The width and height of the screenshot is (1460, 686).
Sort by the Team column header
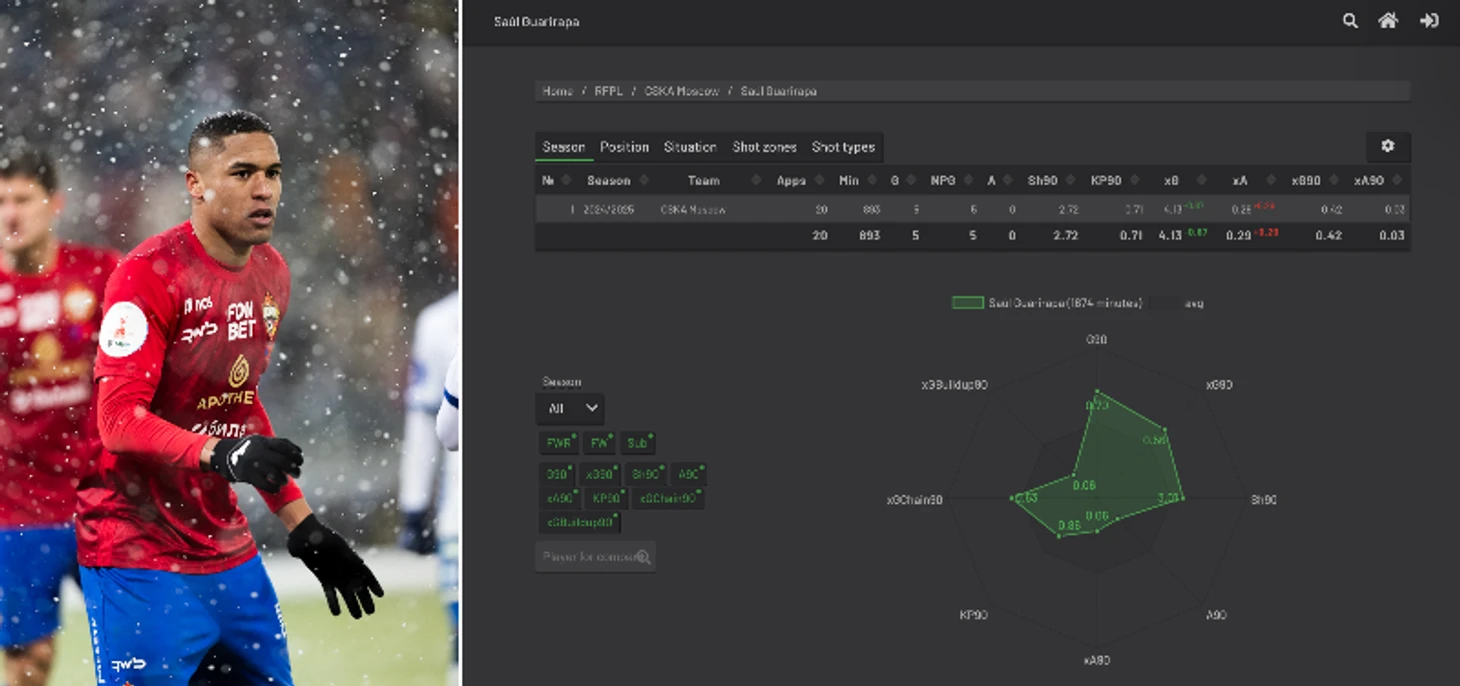click(x=703, y=181)
